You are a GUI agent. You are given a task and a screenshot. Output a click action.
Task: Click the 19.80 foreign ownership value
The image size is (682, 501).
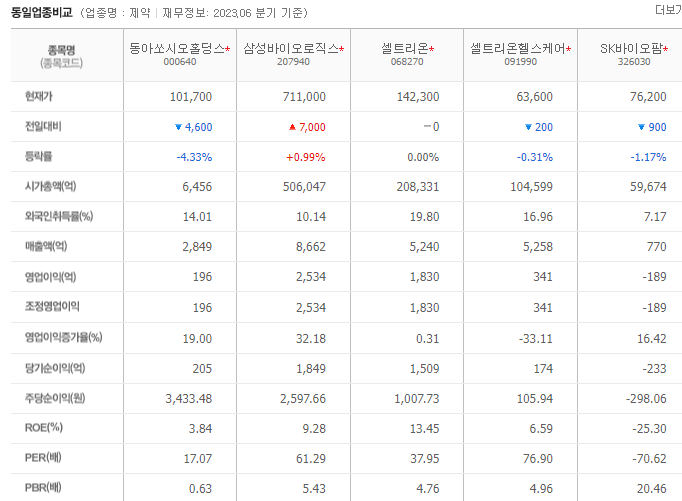click(x=425, y=217)
